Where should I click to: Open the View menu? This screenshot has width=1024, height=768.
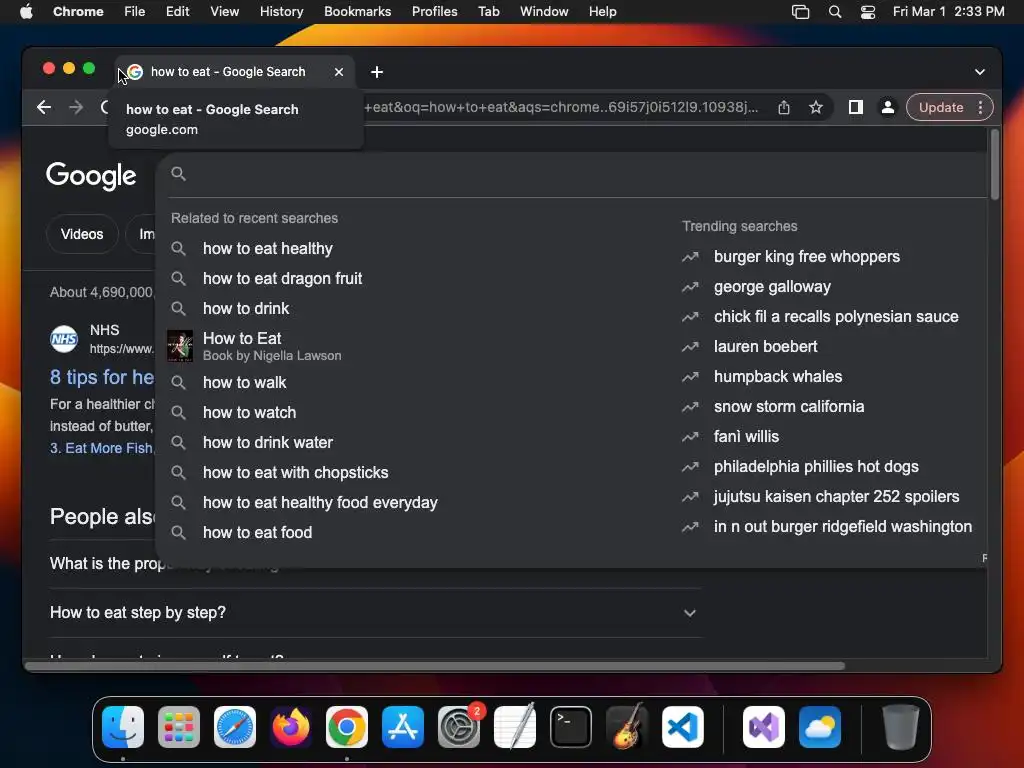(x=224, y=12)
